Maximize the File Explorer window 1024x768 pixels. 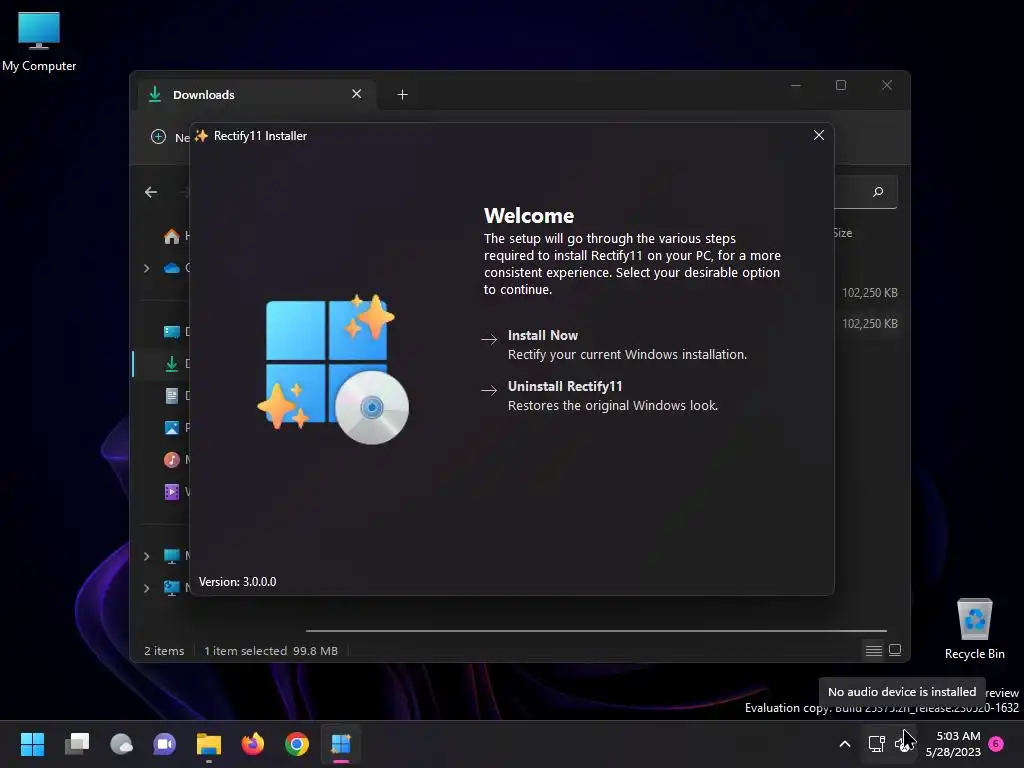[x=841, y=86]
